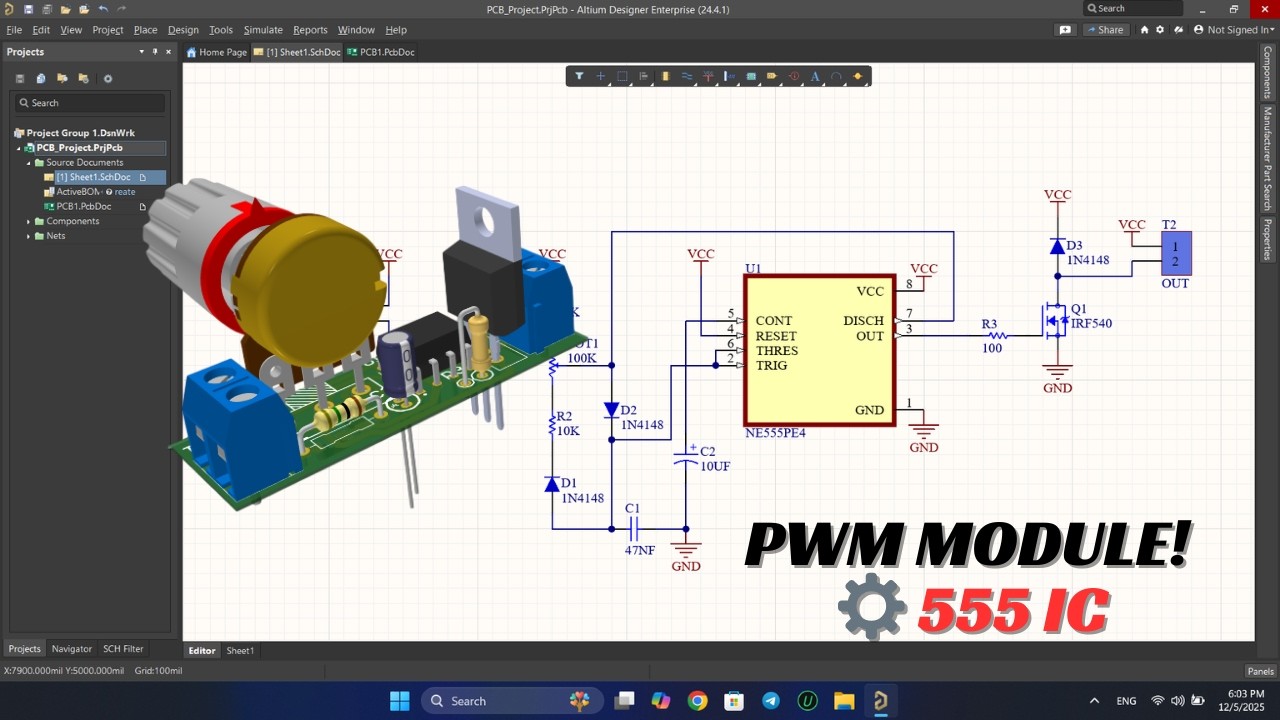The width and height of the screenshot is (1280, 720).
Task: Expand the Nets folder
Action: [x=29, y=236]
